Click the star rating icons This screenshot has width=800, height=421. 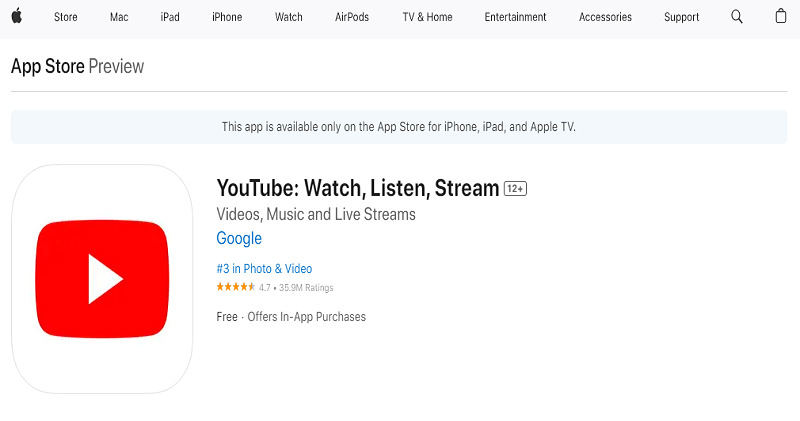point(235,288)
